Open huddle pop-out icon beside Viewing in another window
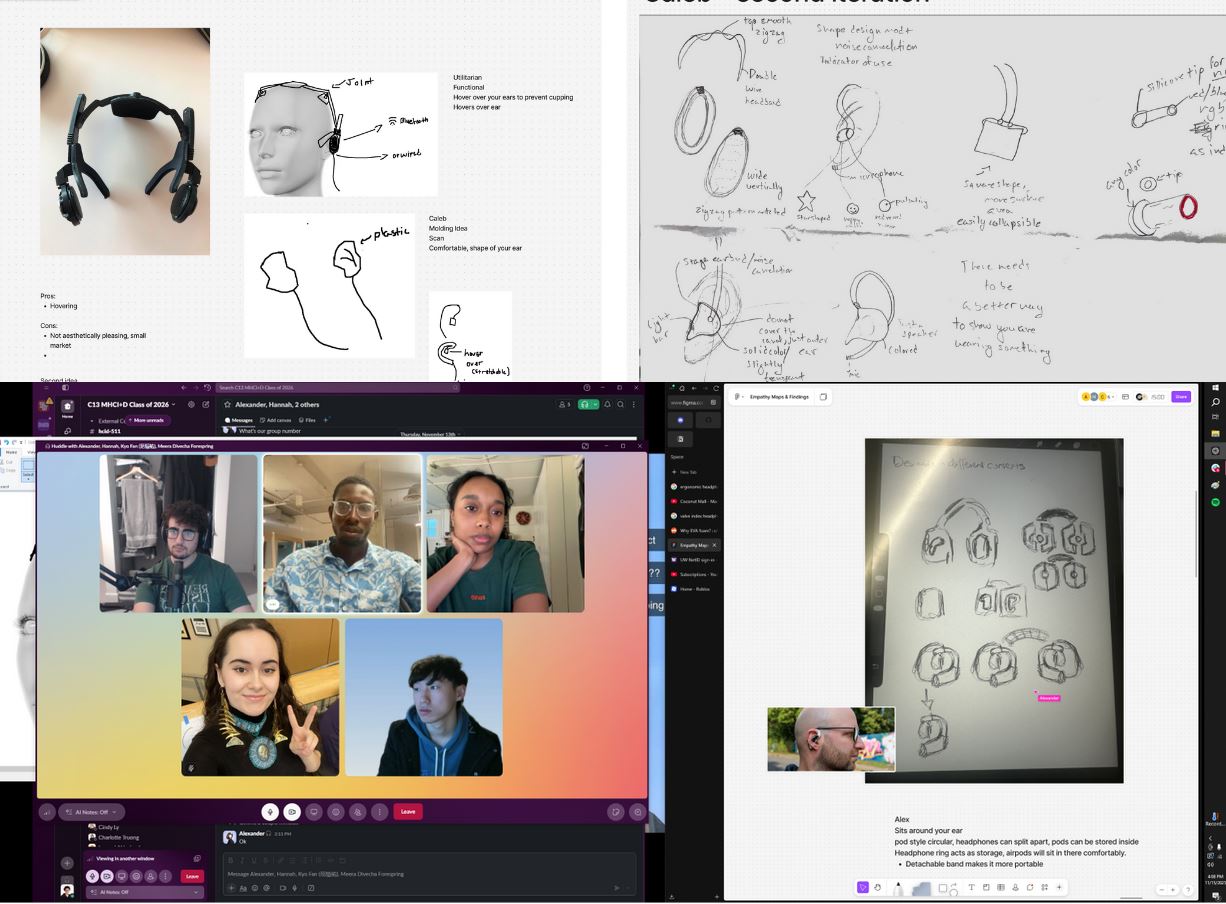This screenshot has height=904, width=1226. point(197,858)
